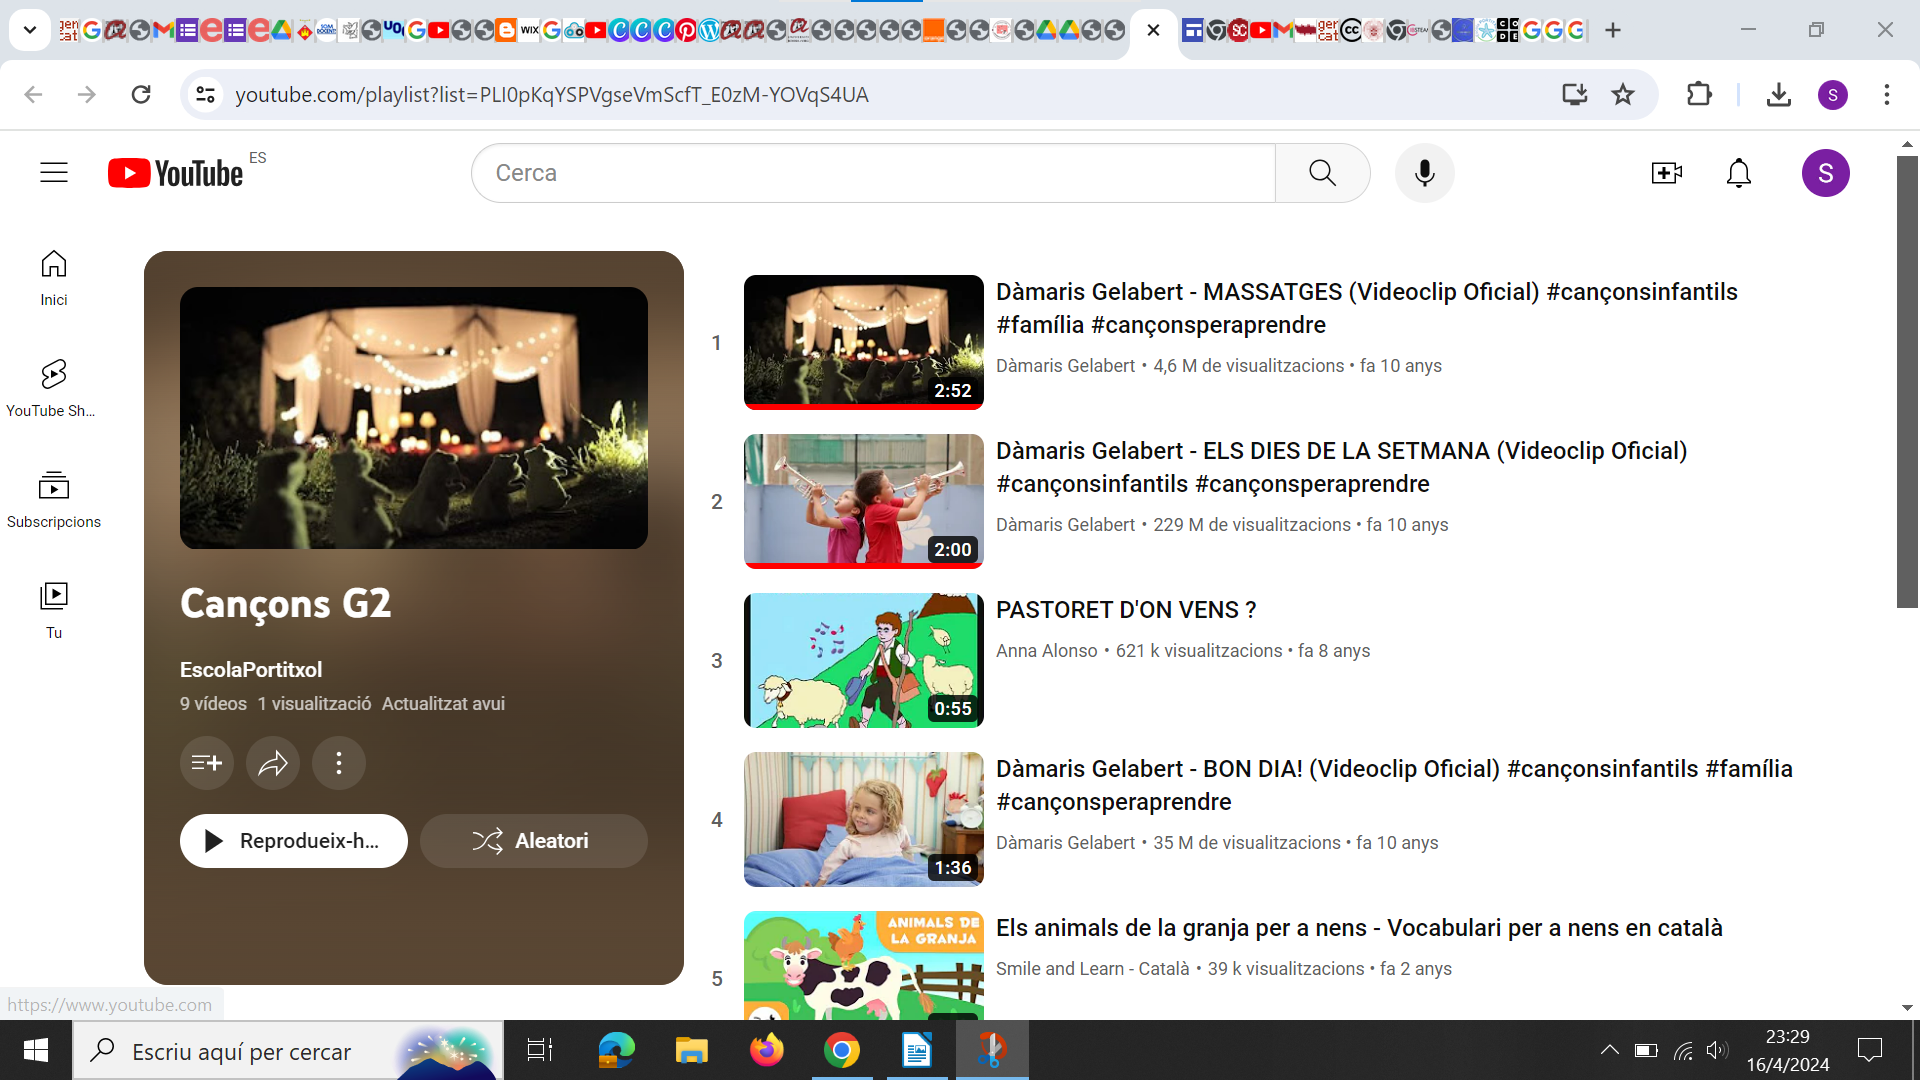Open the notifications bell

(x=1738, y=173)
